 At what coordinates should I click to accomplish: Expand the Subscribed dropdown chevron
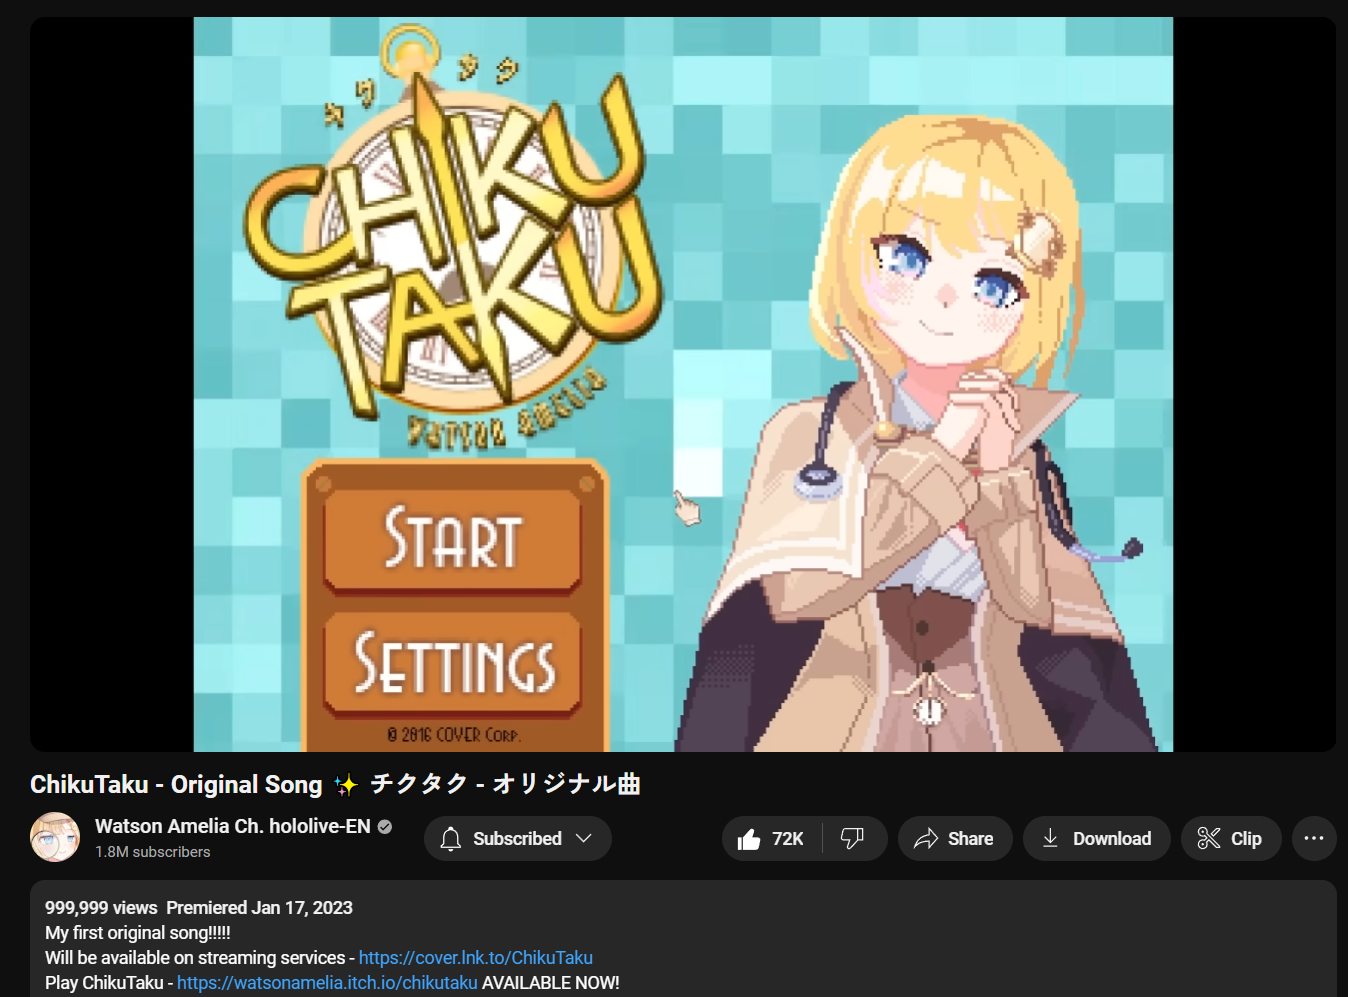coord(584,839)
